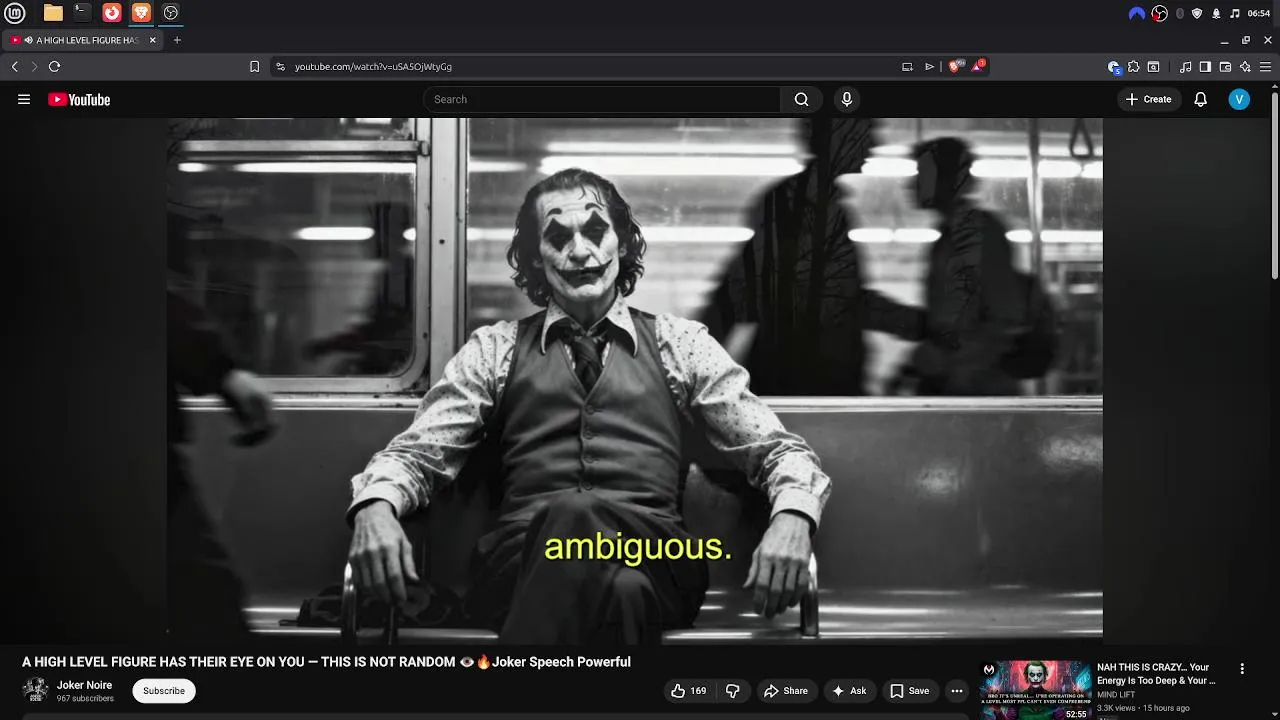The width and height of the screenshot is (1280, 720).
Task: Open the MIND LIFT recommended video thumbnail
Action: [1035, 690]
